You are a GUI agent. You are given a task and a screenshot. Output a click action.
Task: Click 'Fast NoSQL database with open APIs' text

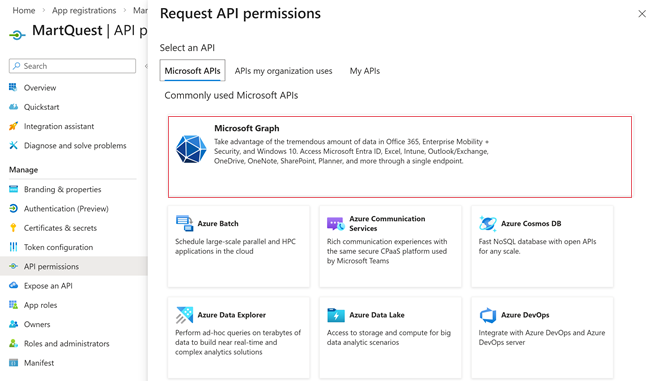(537, 246)
